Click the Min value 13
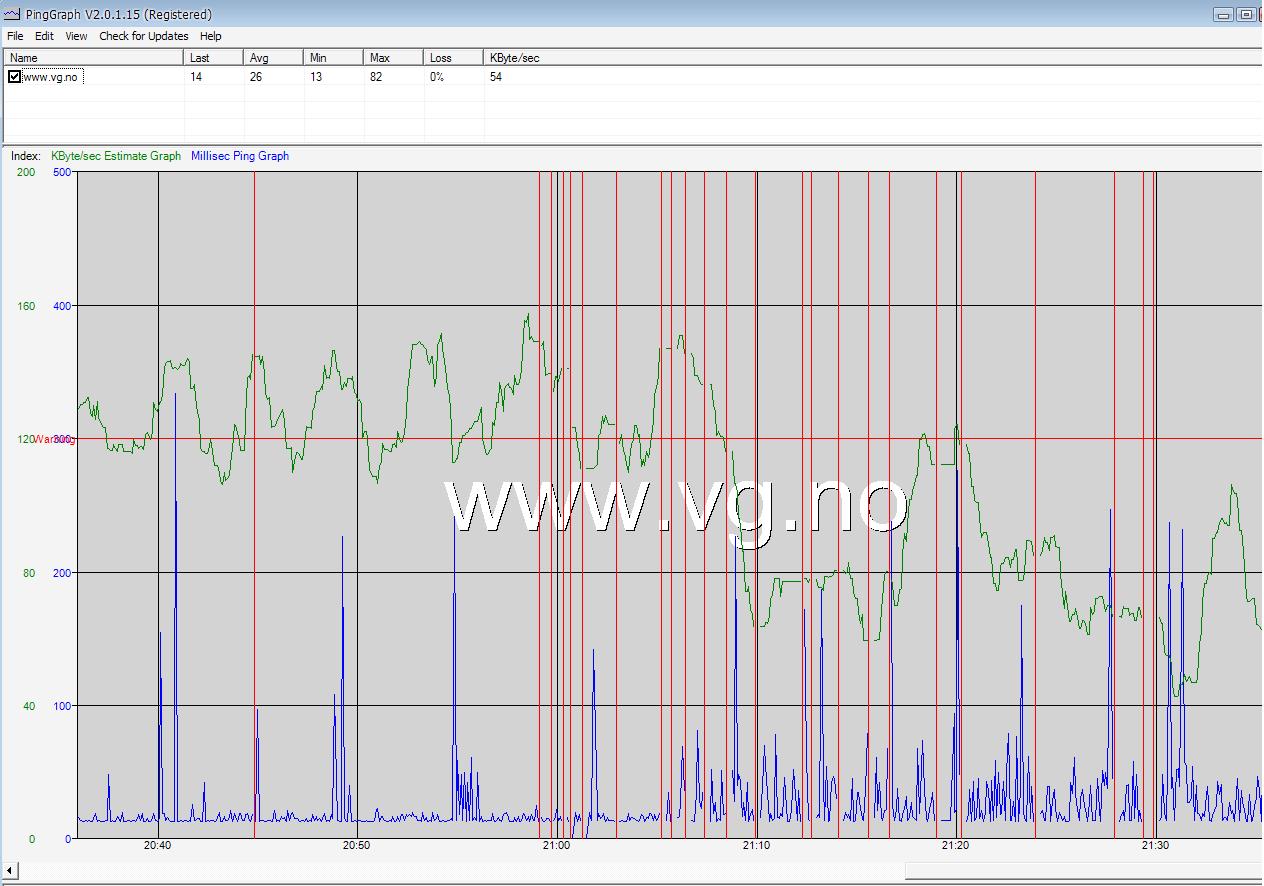The height and width of the screenshot is (886, 1264). coord(316,77)
